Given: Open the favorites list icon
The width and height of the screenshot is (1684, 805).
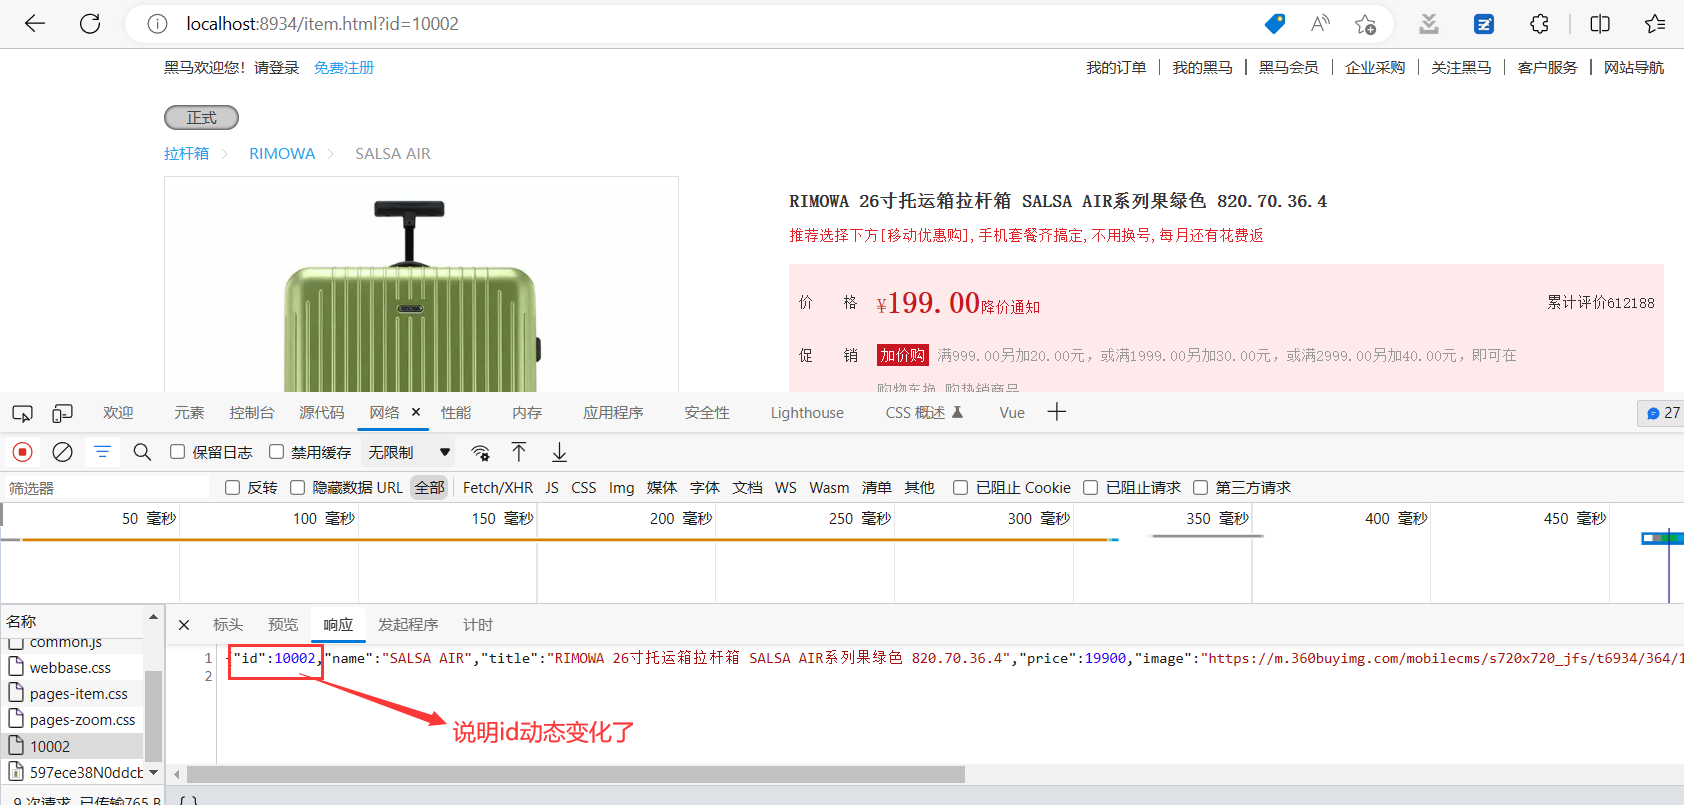Looking at the screenshot, I should click(1655, 24).
